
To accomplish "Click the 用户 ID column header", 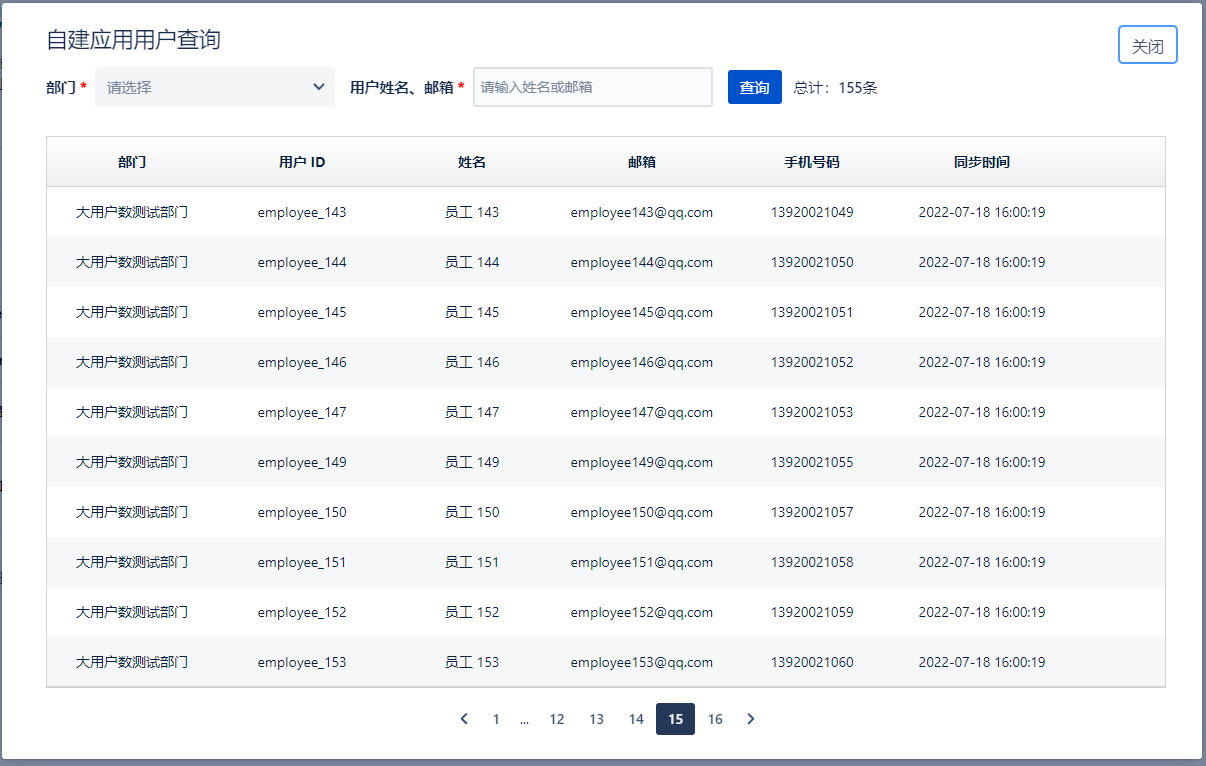I will [x=302, y=162].
